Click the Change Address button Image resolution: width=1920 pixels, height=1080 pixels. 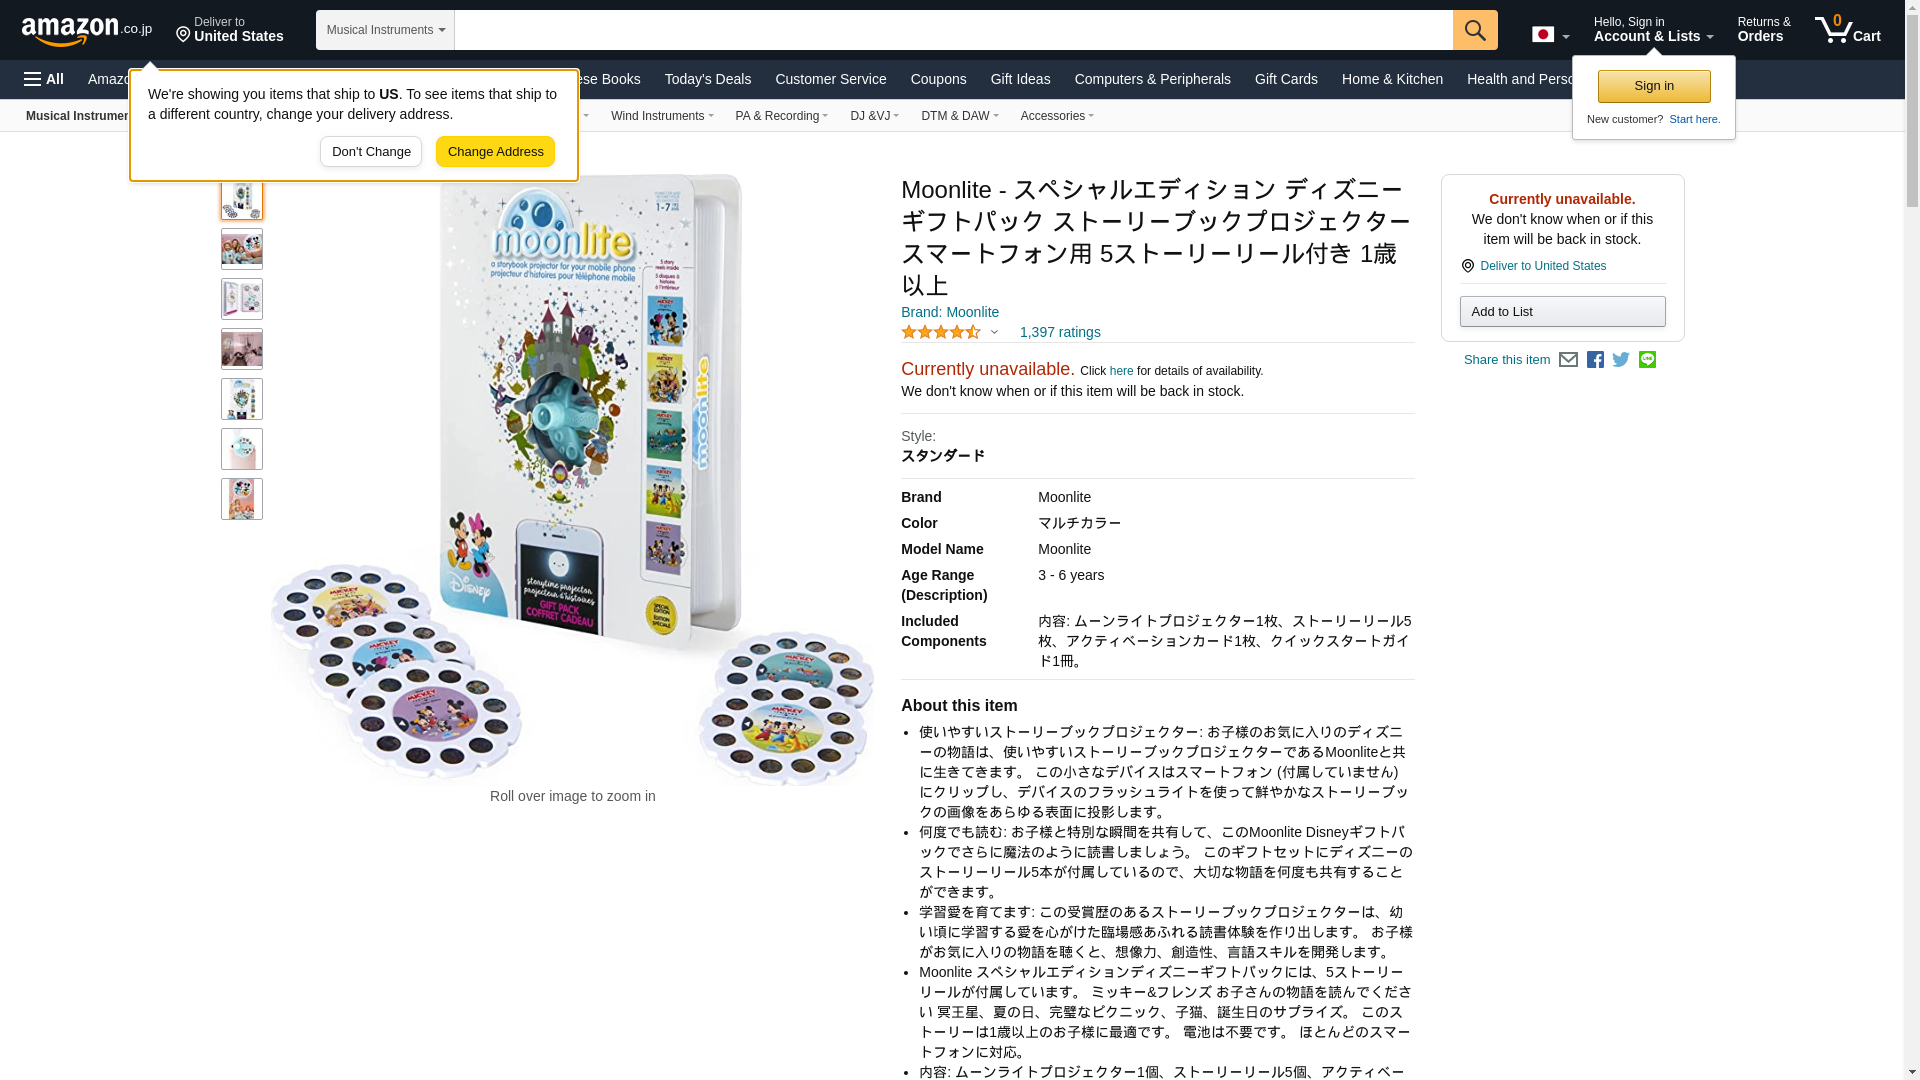pos(495,152)
